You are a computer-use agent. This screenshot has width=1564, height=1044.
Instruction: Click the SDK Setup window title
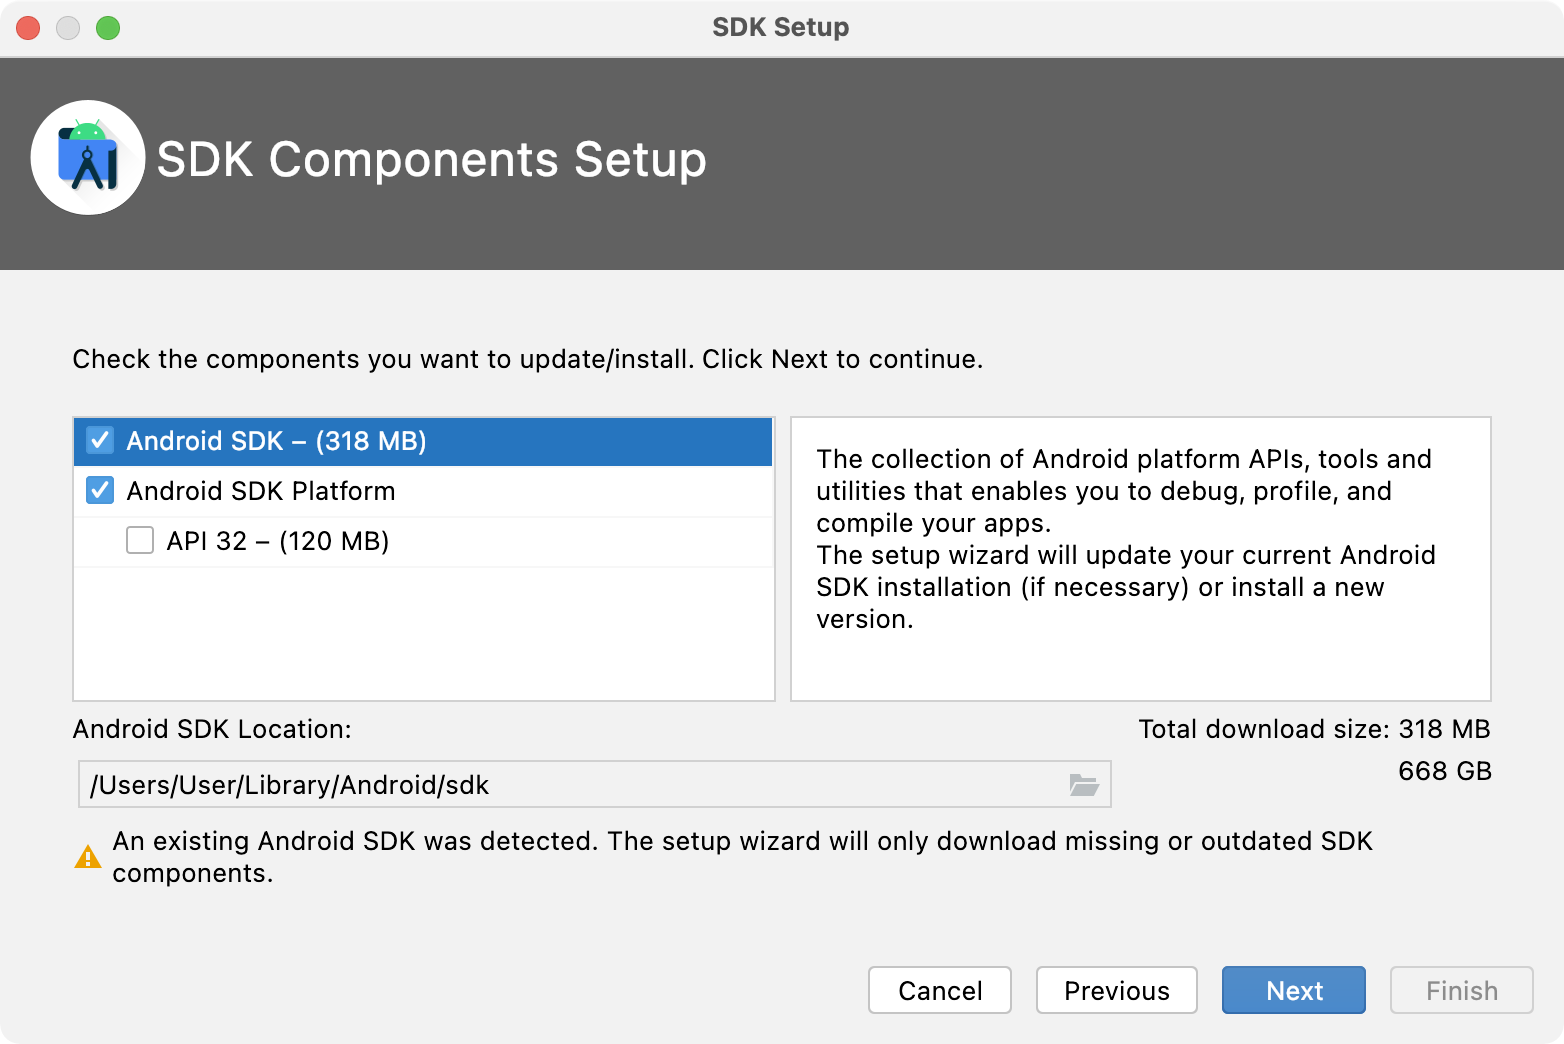click(781, 27)
